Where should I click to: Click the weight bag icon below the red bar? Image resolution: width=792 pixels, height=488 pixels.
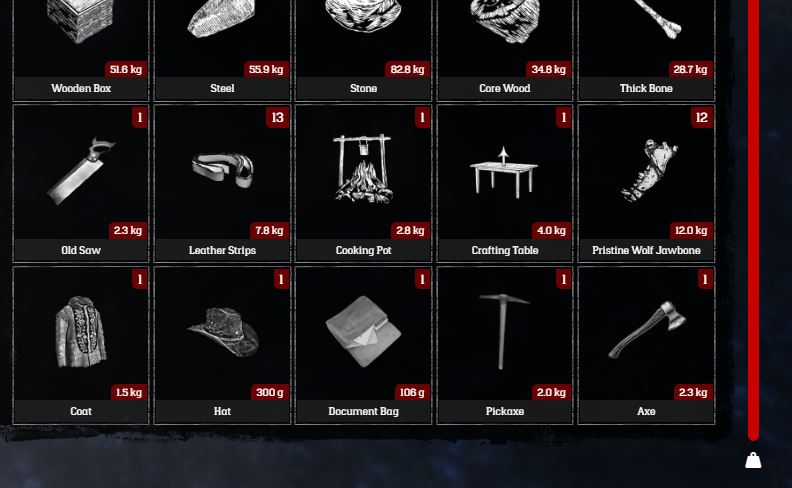[x=753, y=460]
